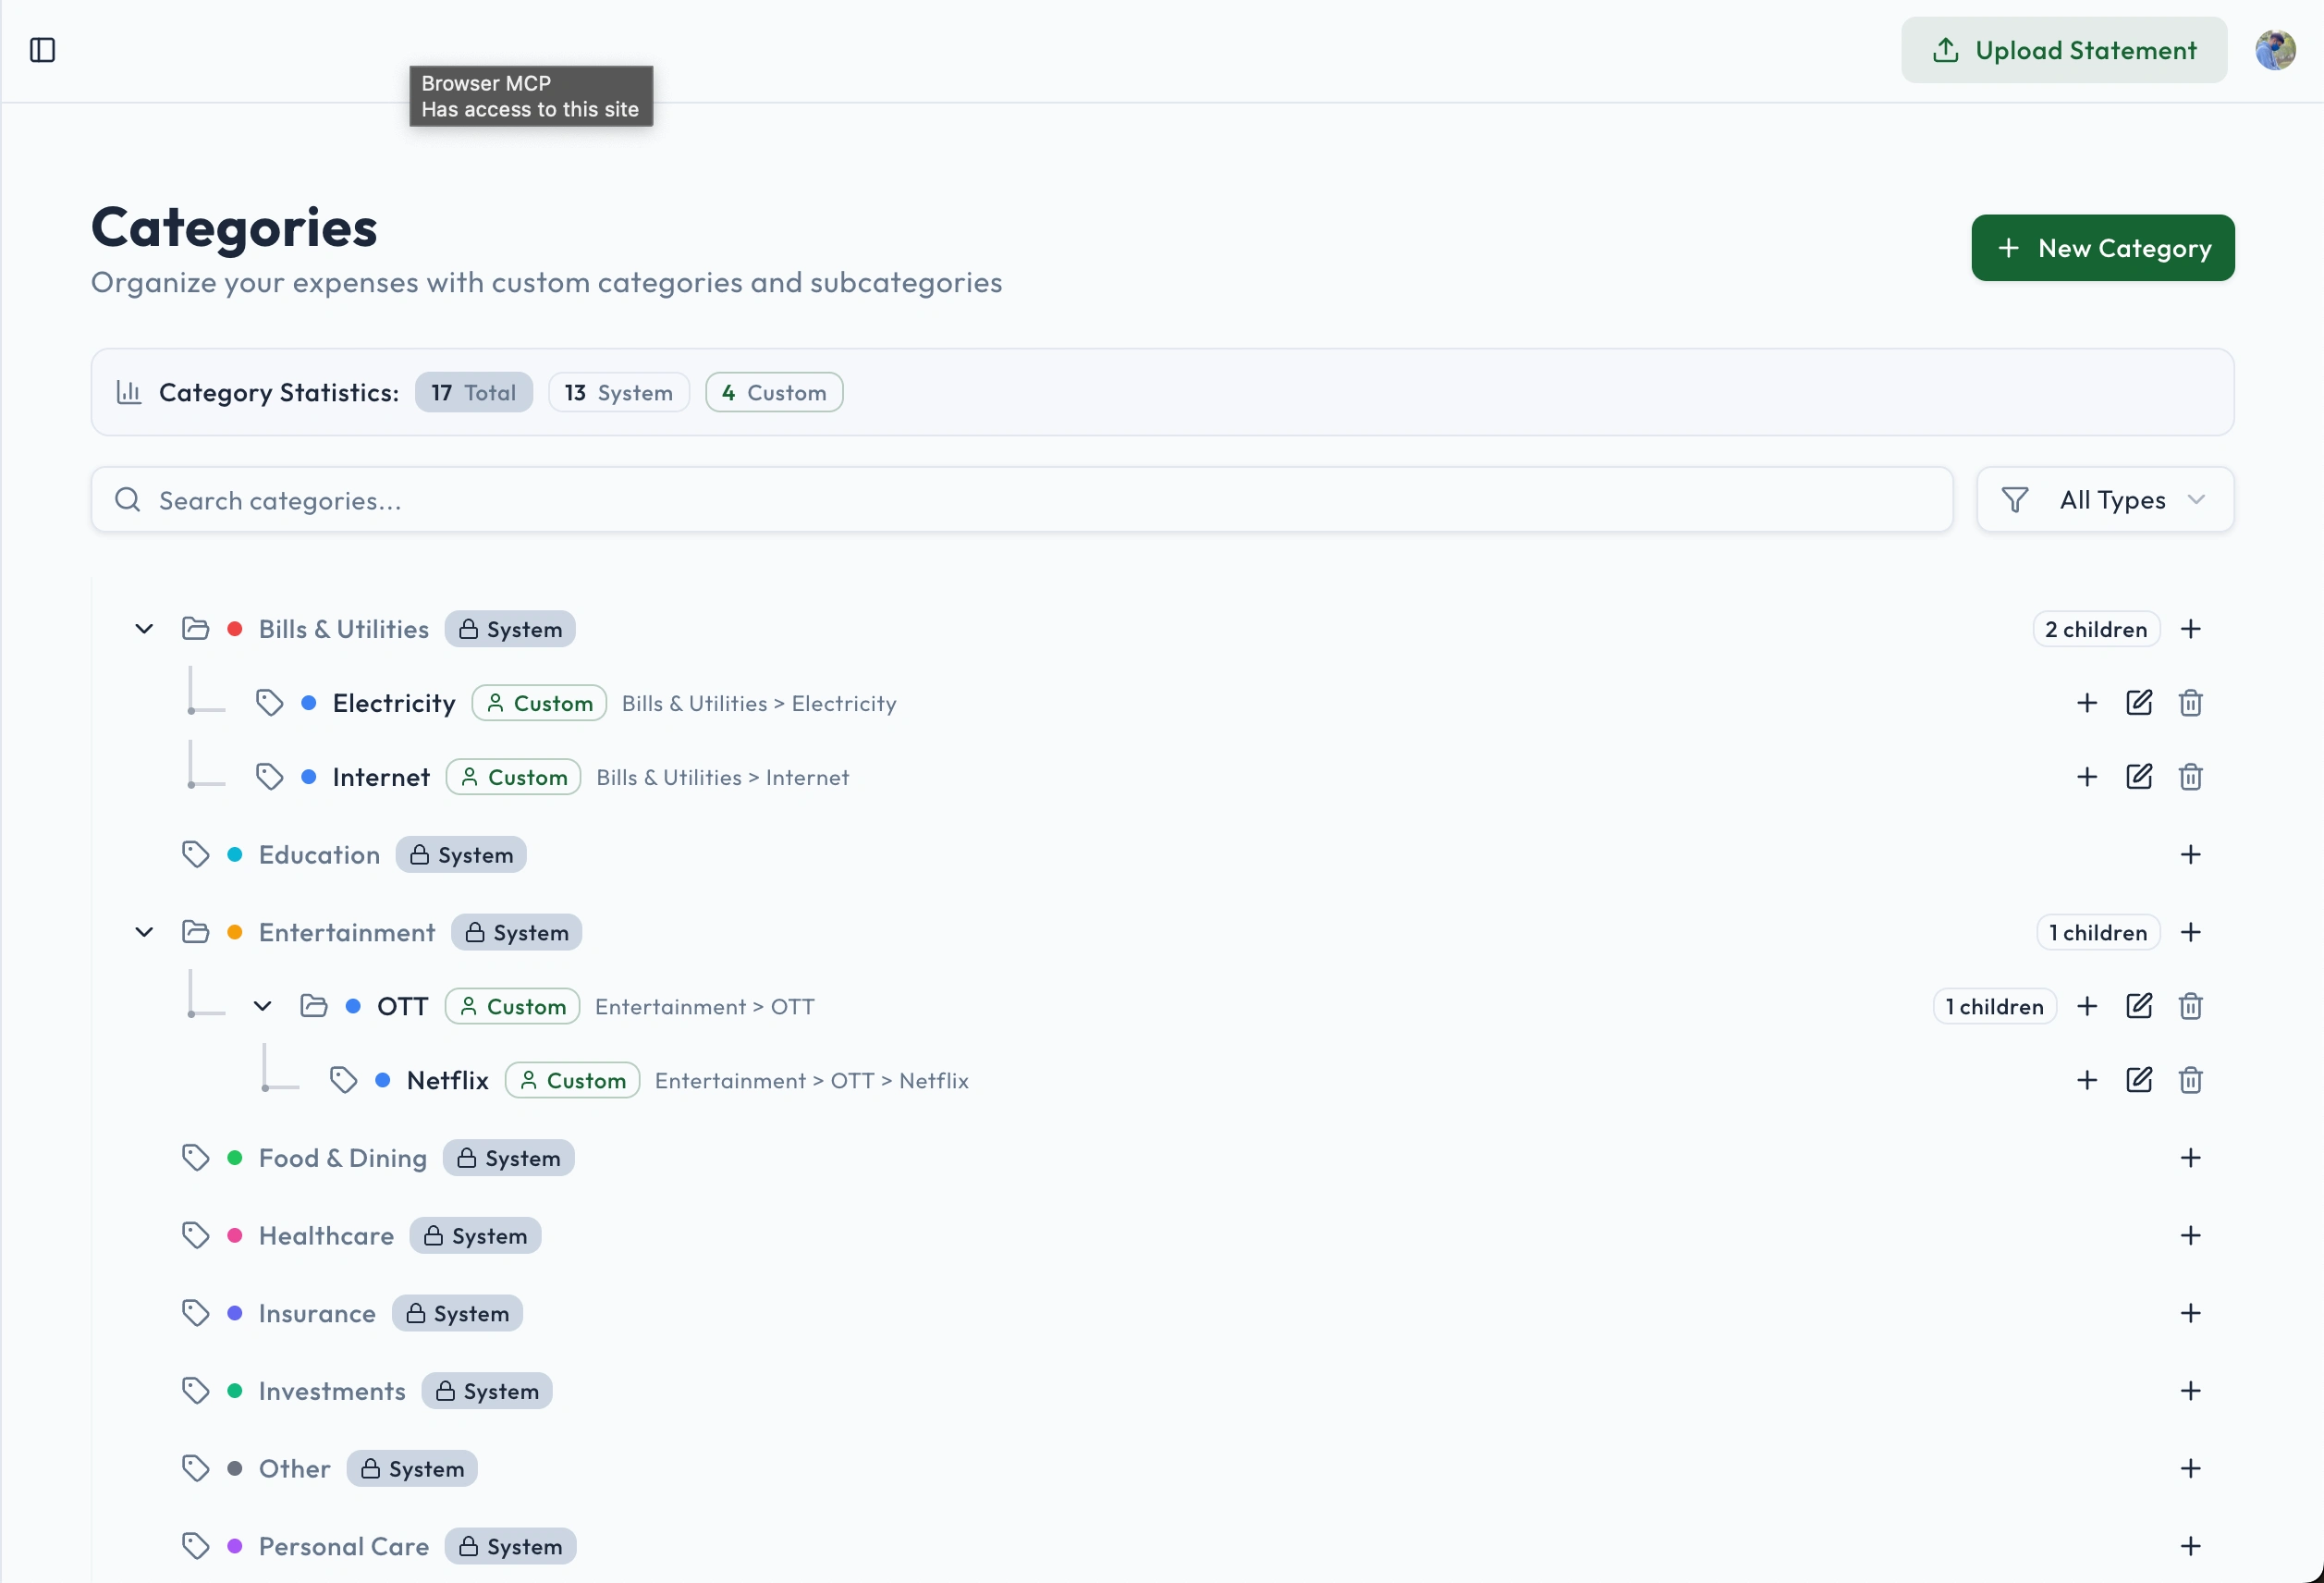
Task: Open the user profile avatar
Action: coord(2274,50)
